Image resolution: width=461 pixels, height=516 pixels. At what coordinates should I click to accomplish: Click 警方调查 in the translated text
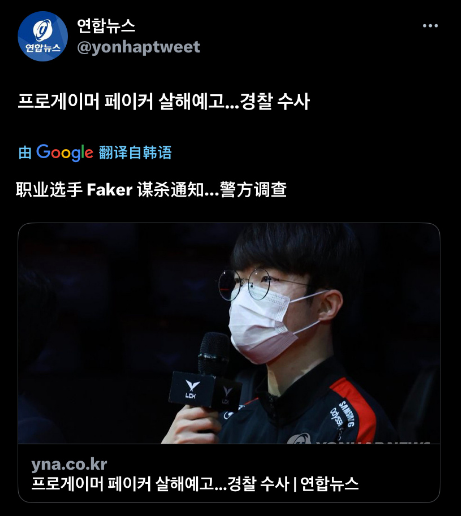click(x=253, y=190)
